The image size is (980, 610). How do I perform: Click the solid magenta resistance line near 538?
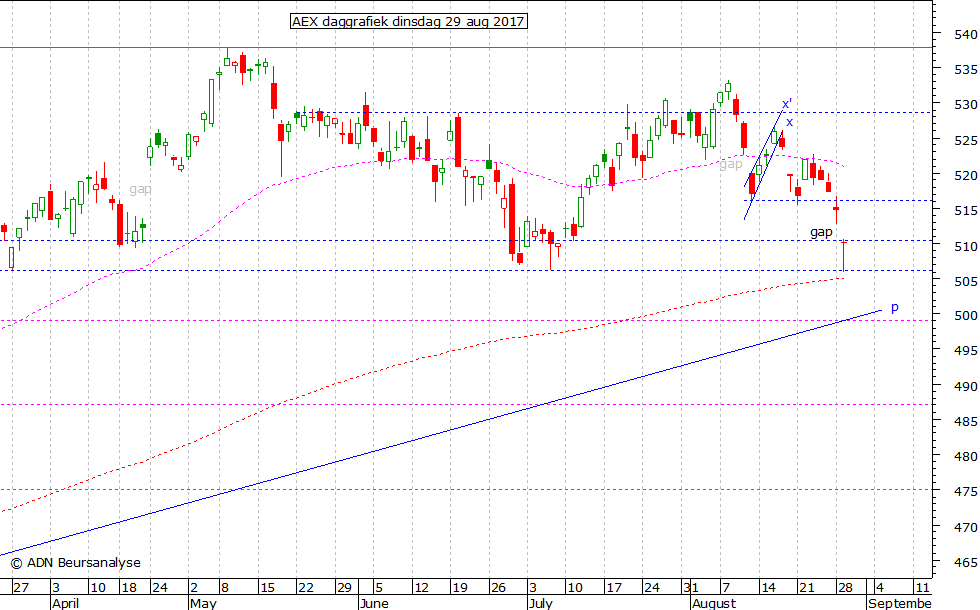point(466,48)
